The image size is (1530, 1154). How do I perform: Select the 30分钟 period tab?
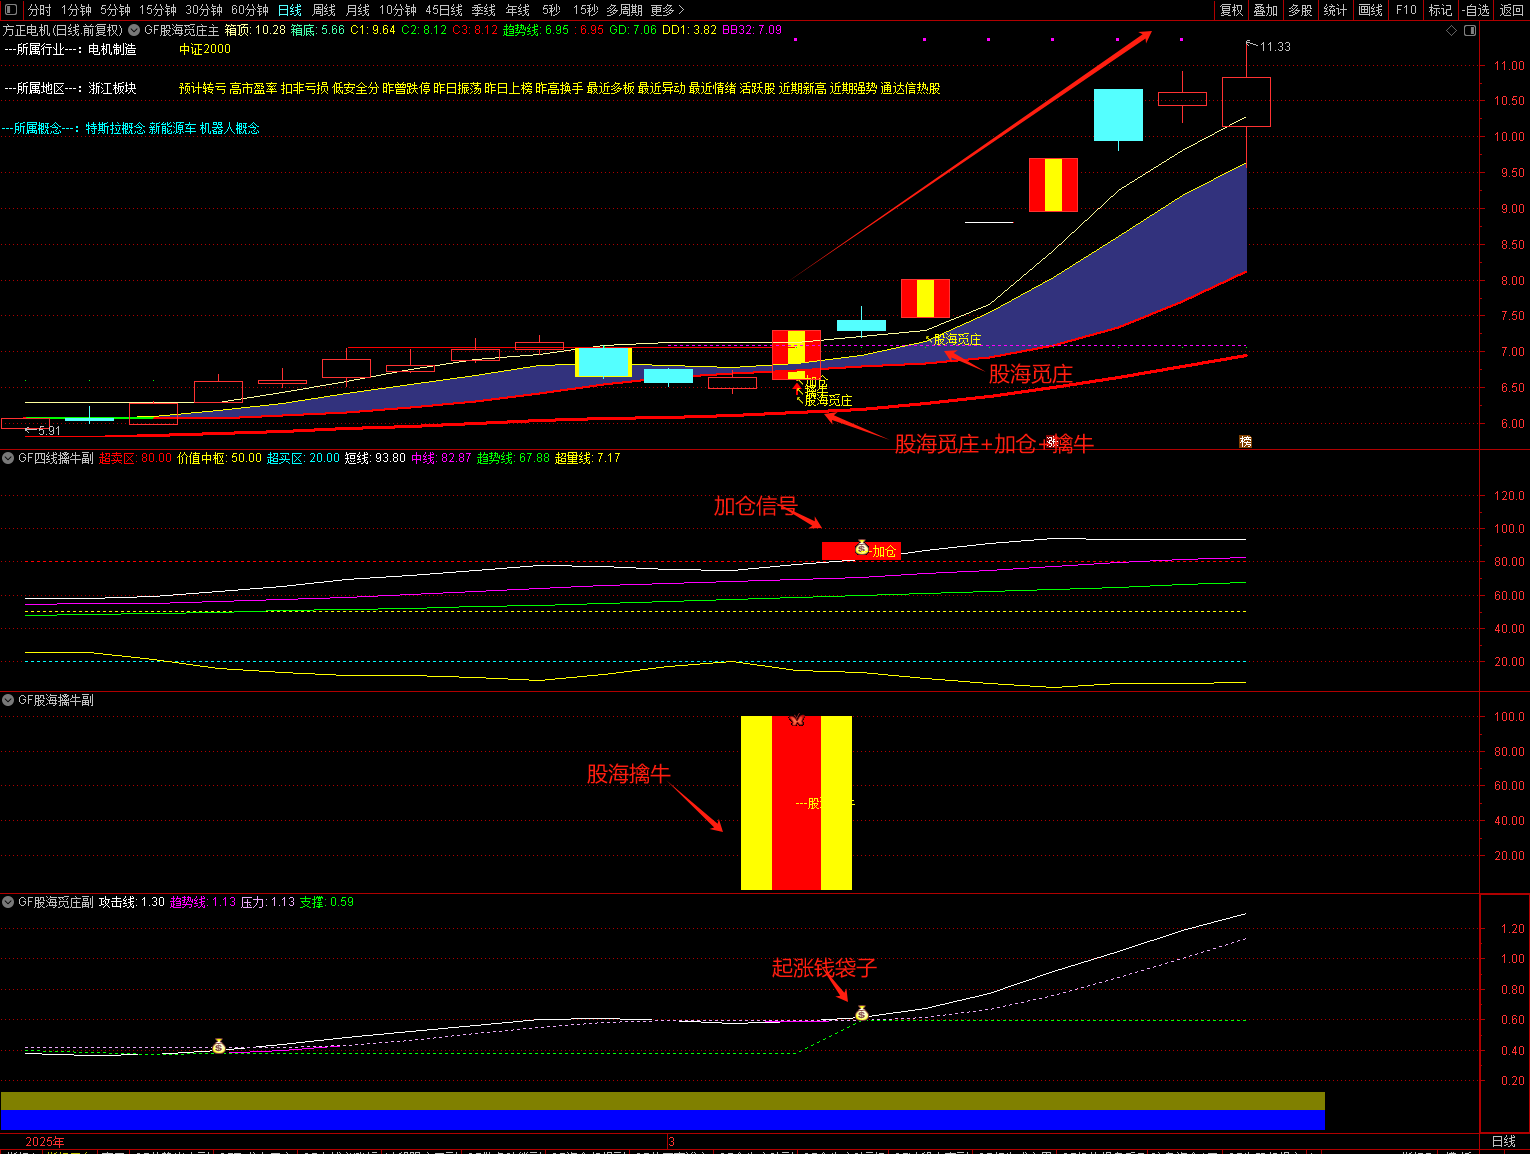tap(204, 10)
